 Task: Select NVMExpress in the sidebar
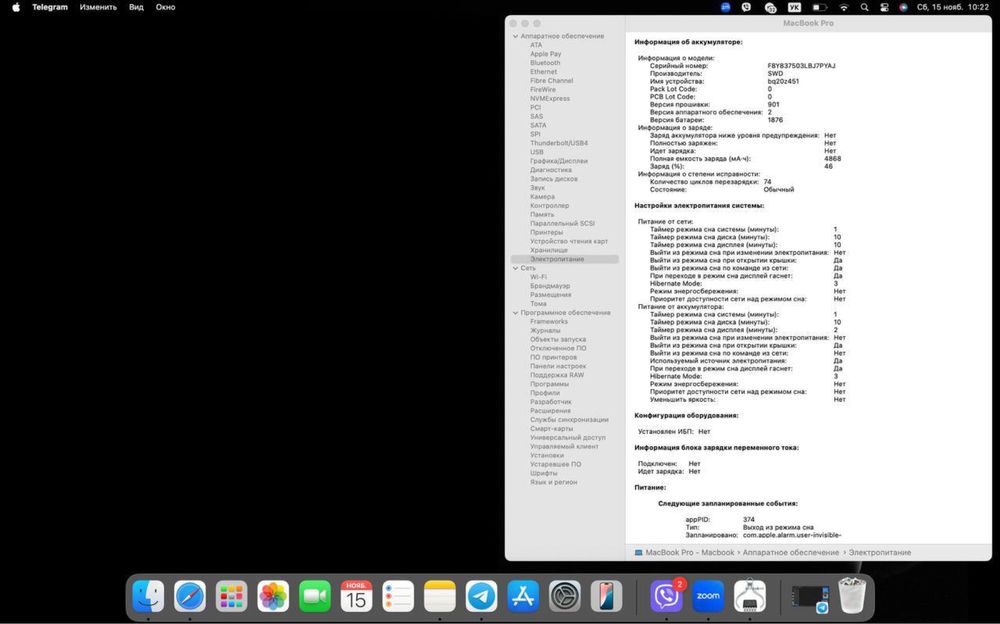click(x=550, y=98)
